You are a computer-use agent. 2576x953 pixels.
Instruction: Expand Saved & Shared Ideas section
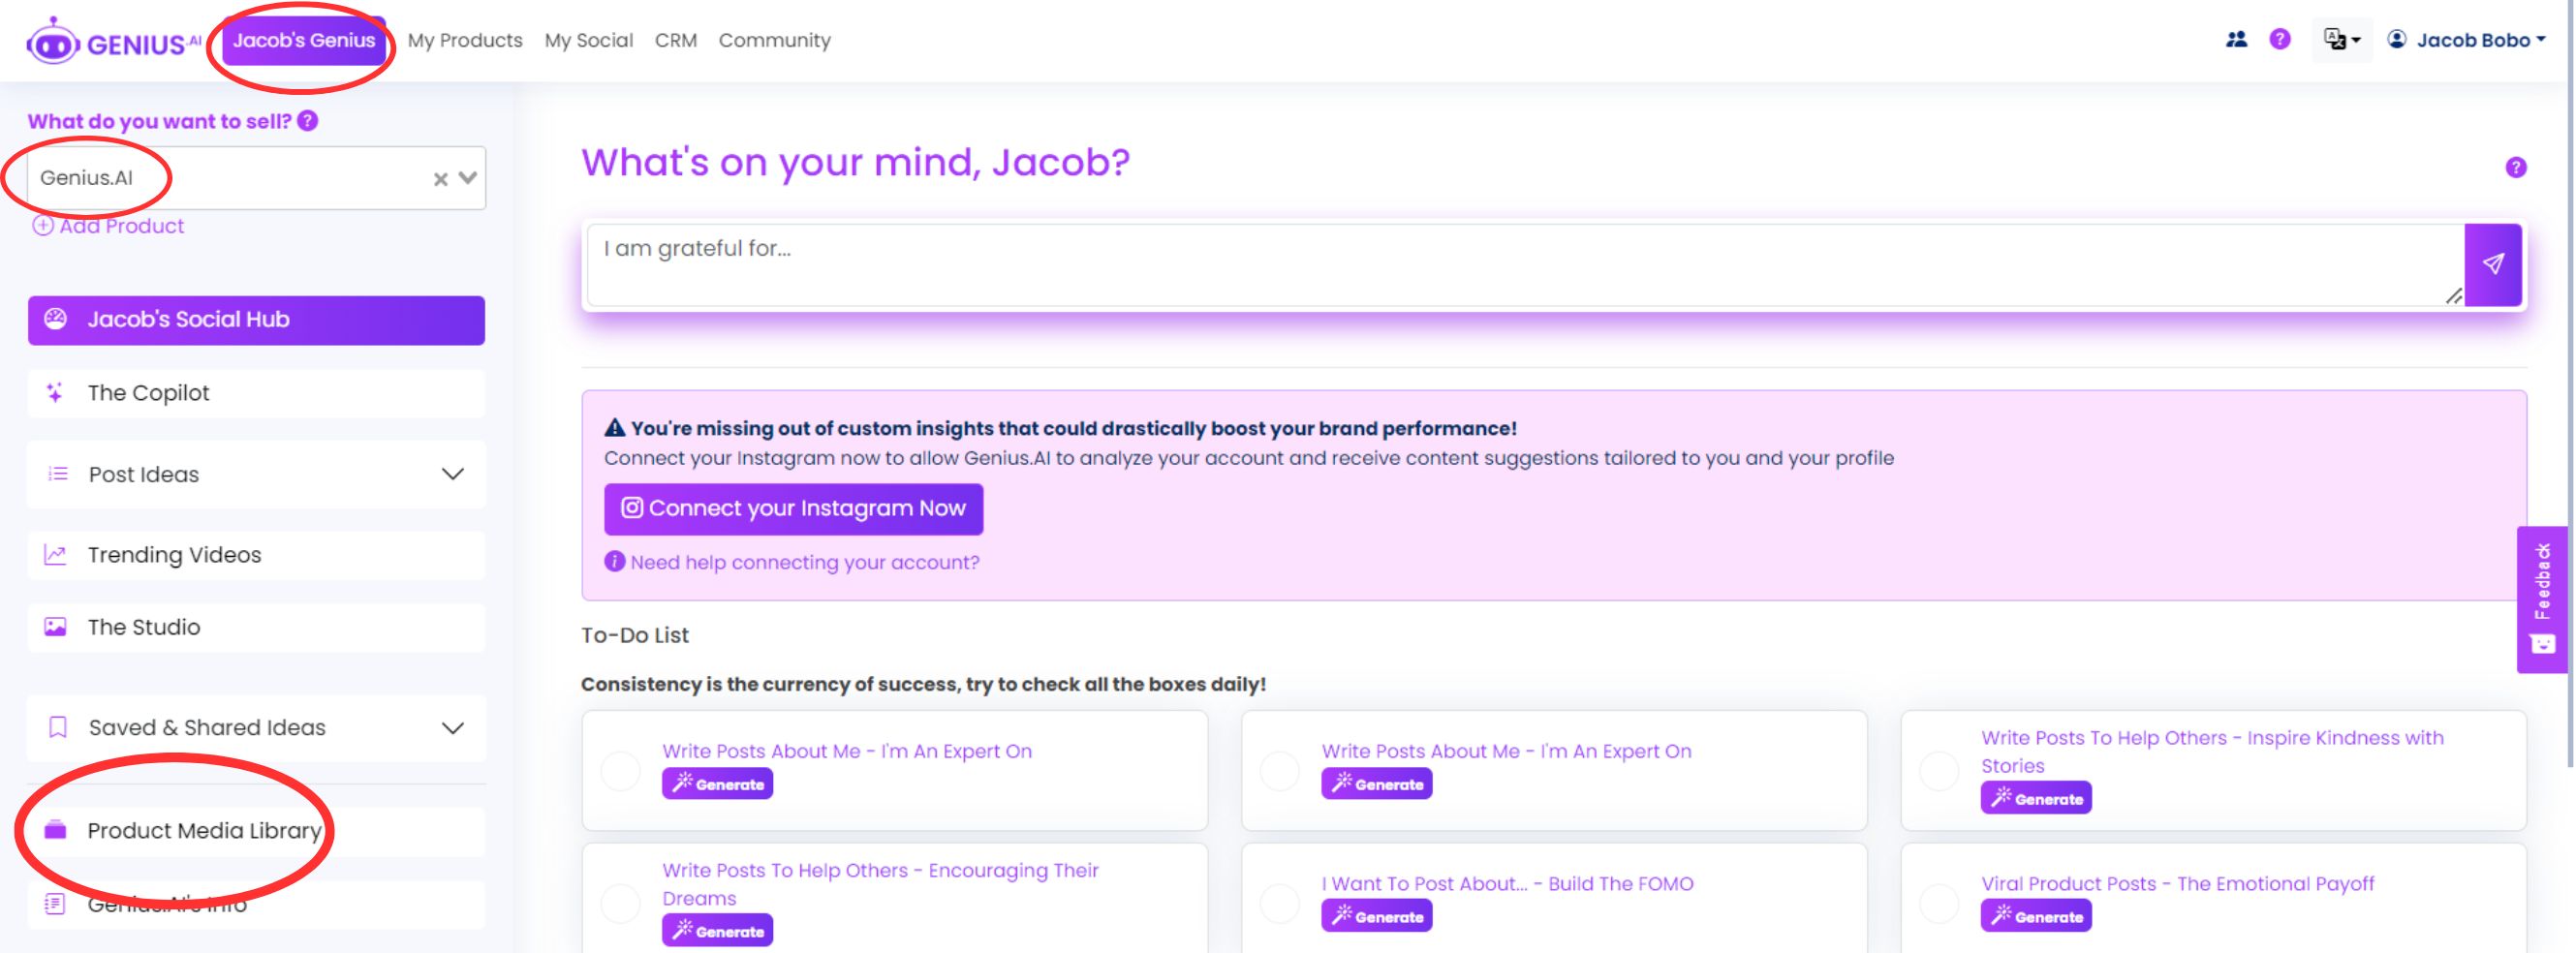pos(256,728)
